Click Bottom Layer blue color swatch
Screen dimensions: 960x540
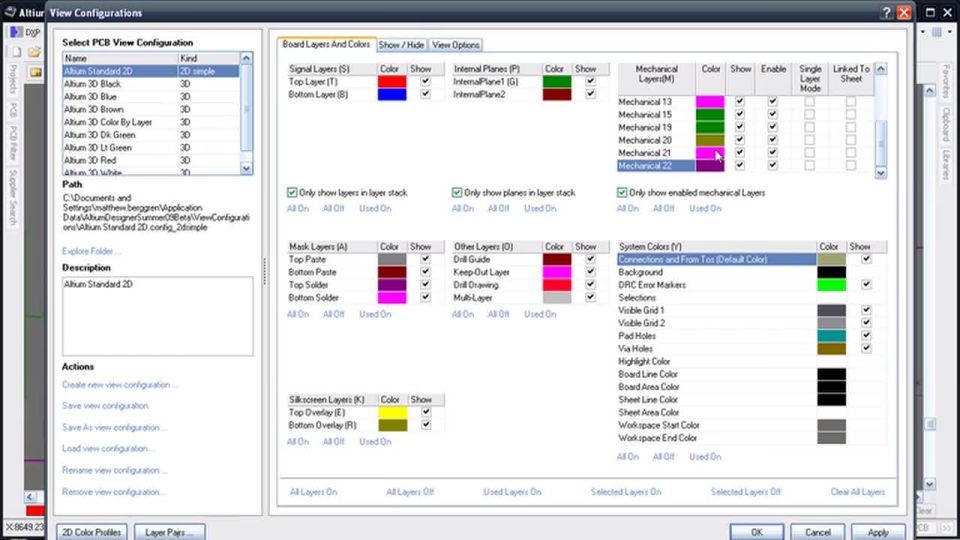click(x=392, y=94)
